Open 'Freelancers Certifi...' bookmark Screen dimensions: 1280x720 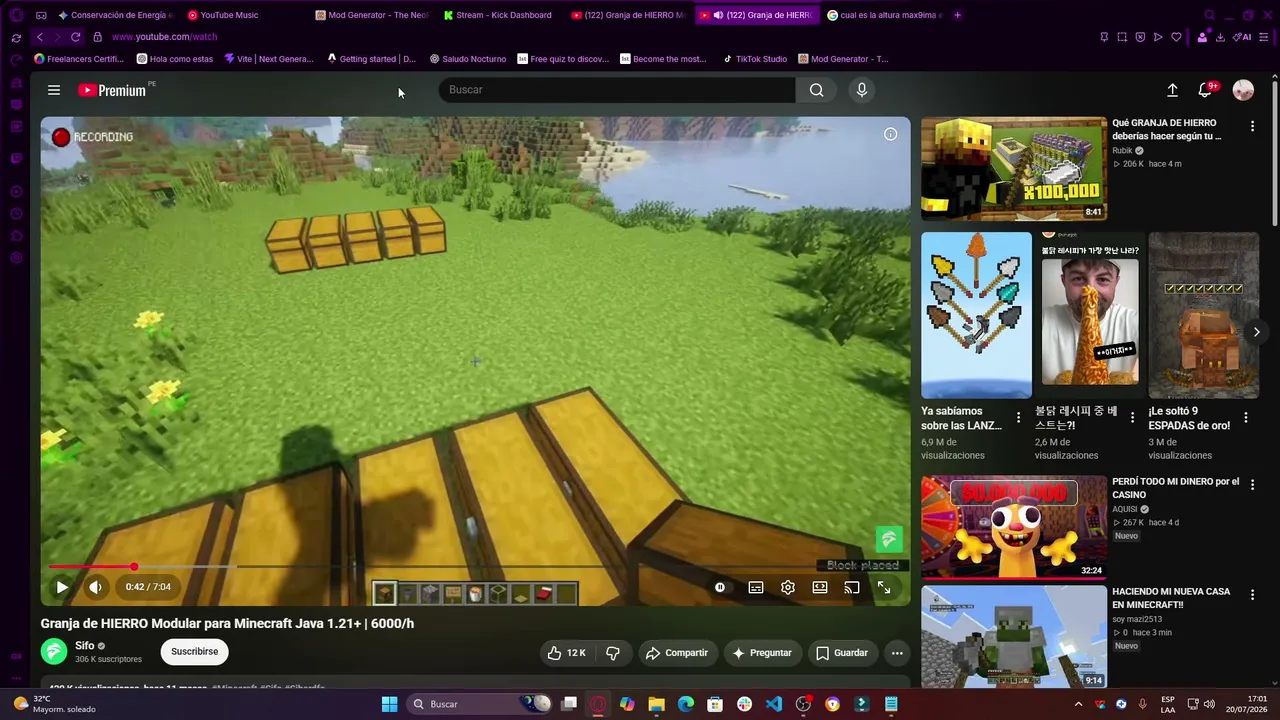79,59
